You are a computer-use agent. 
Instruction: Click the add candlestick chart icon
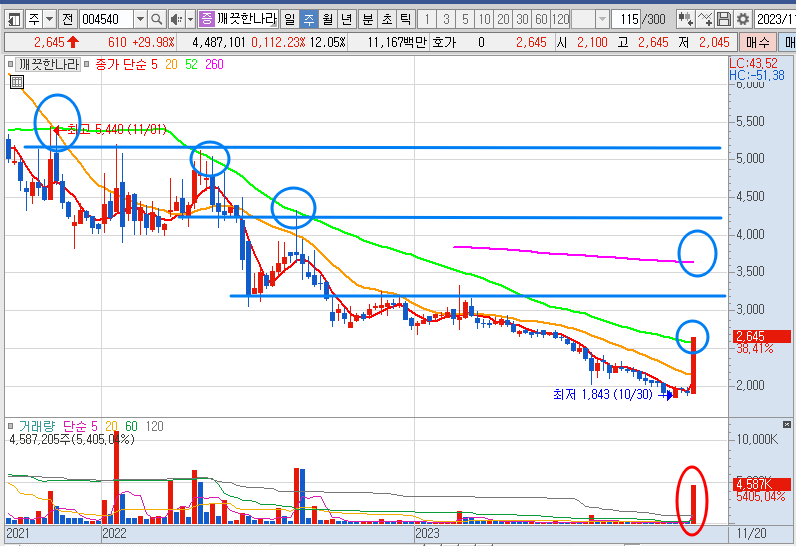tap(685, 19)
